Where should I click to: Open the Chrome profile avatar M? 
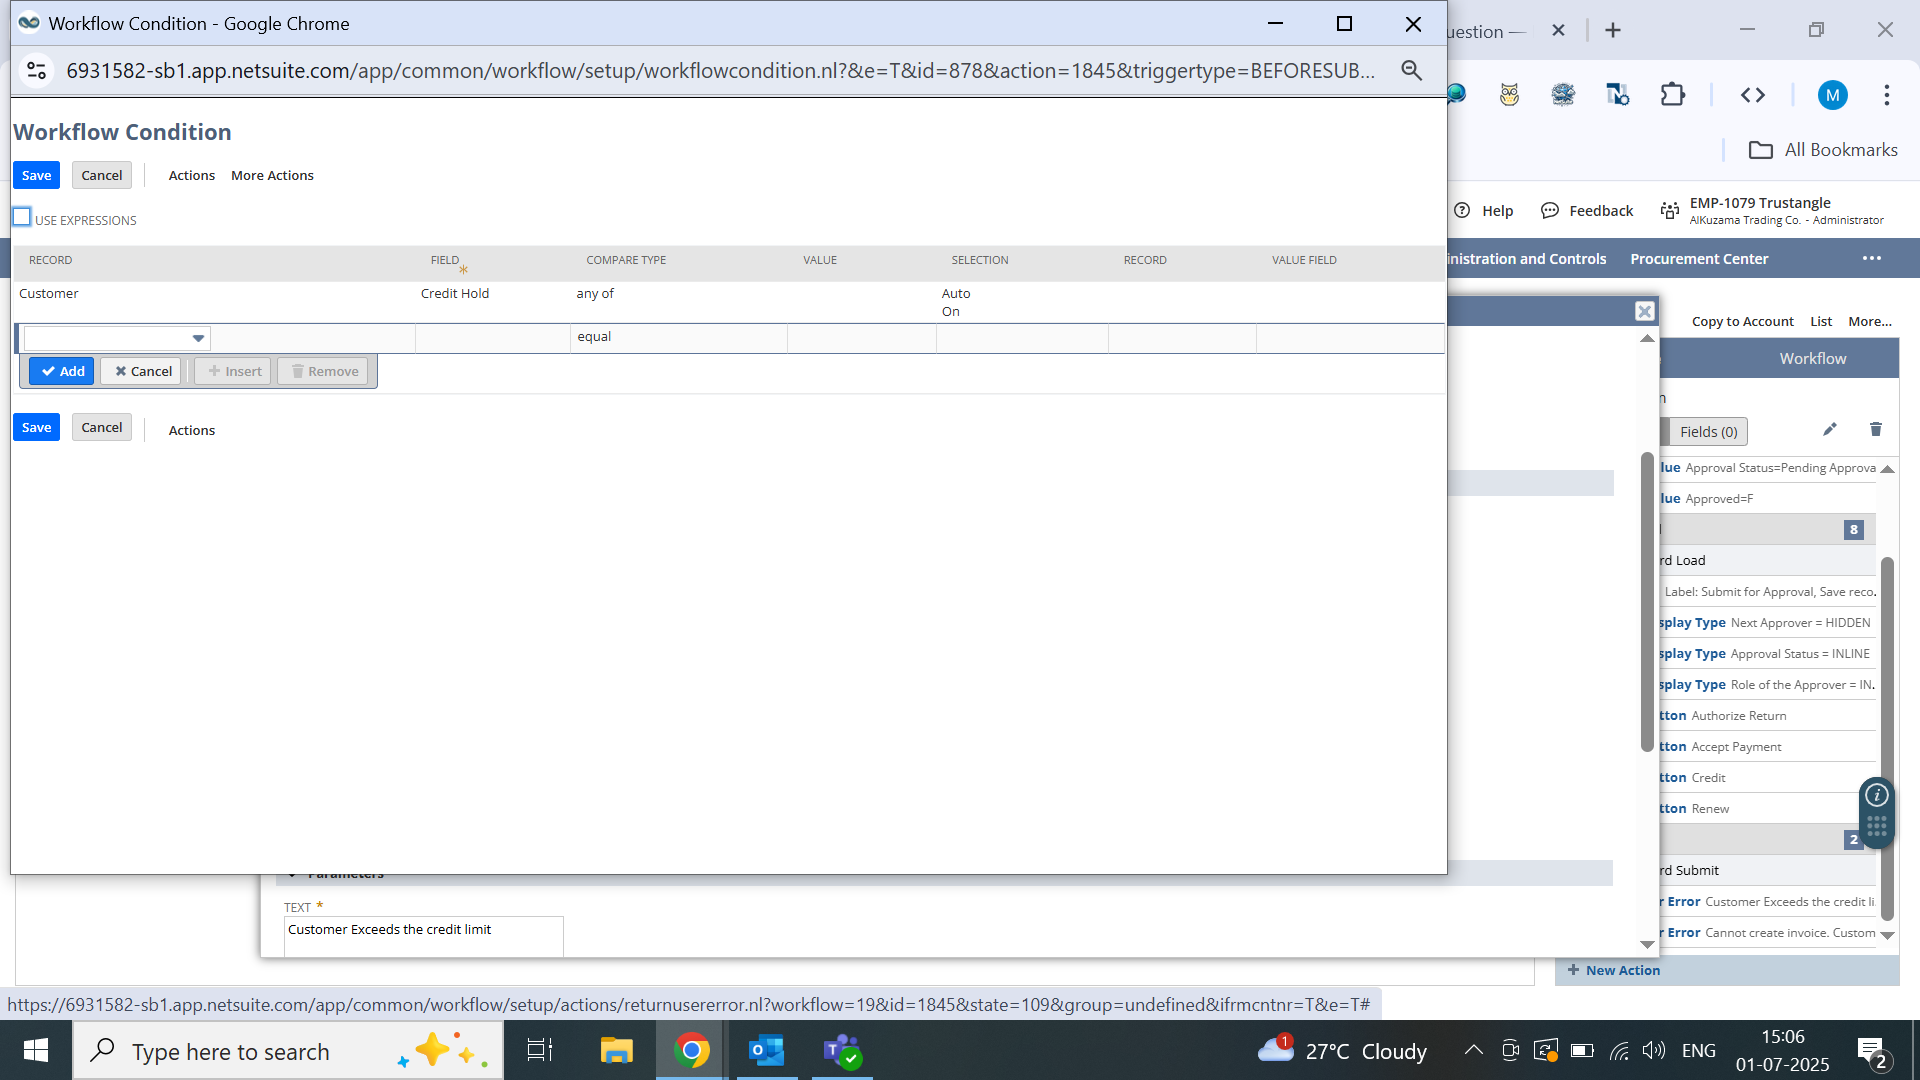click(1834, 95)
